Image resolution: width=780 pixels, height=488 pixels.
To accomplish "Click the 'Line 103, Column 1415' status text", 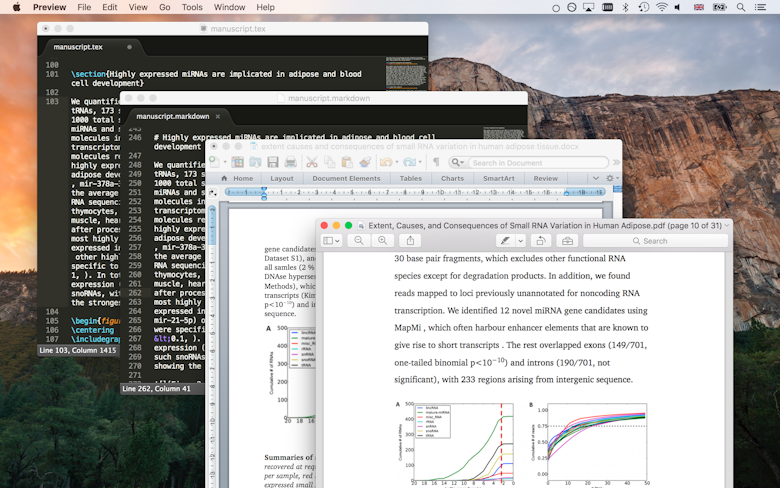I will pyautogui.click(x=78, y=350).
